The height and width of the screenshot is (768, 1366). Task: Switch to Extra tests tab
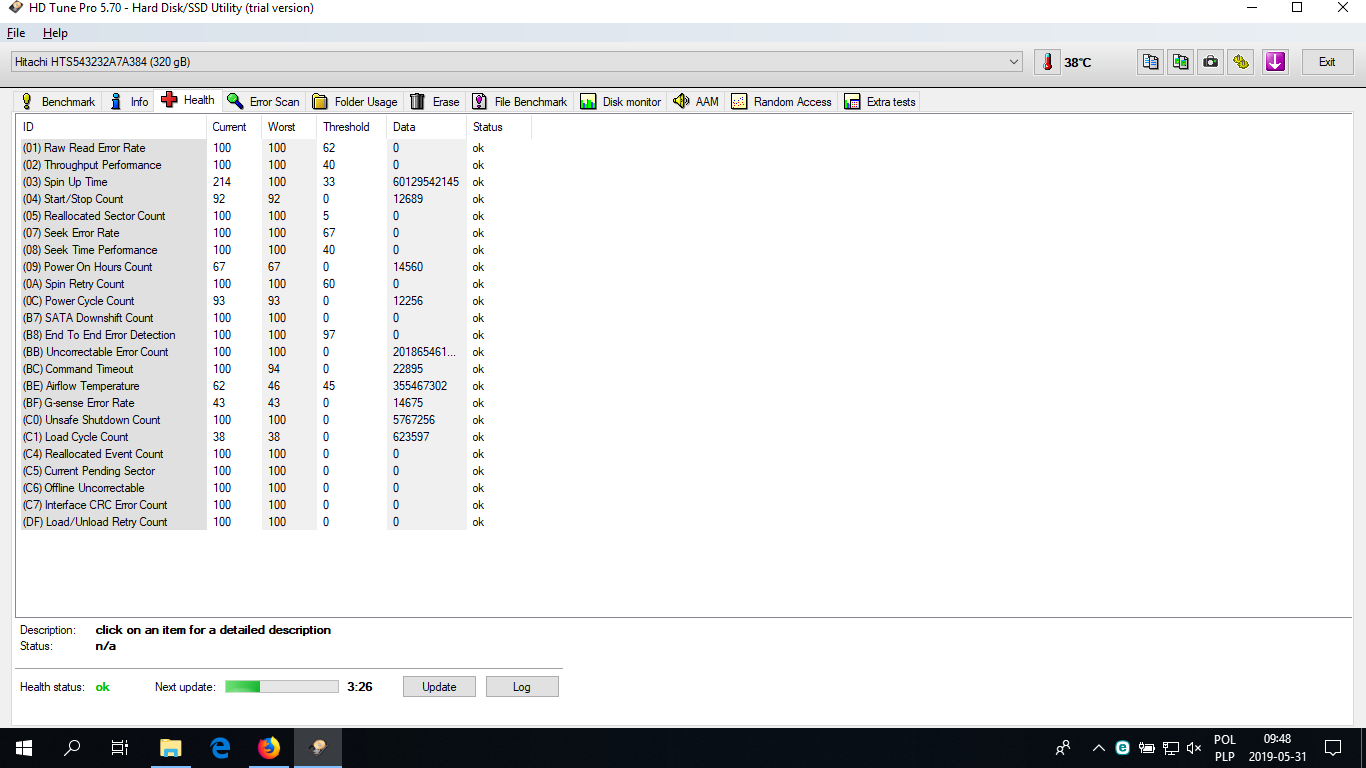[x=880, y=101]
